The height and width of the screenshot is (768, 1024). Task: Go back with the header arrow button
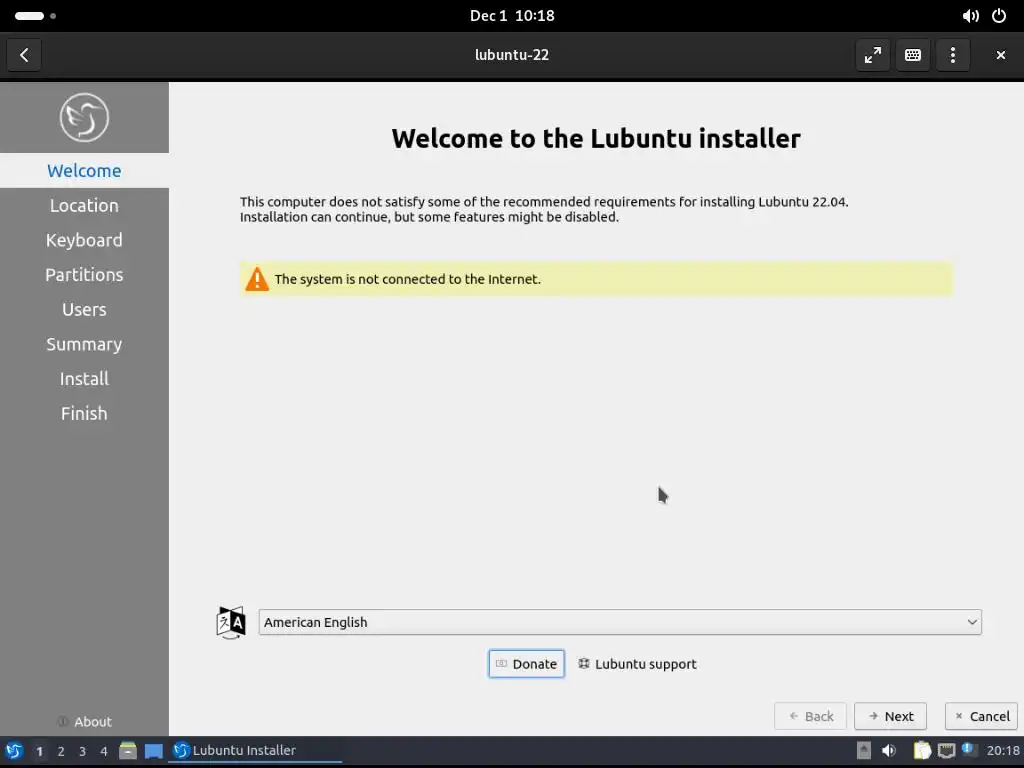pos(24,55)
